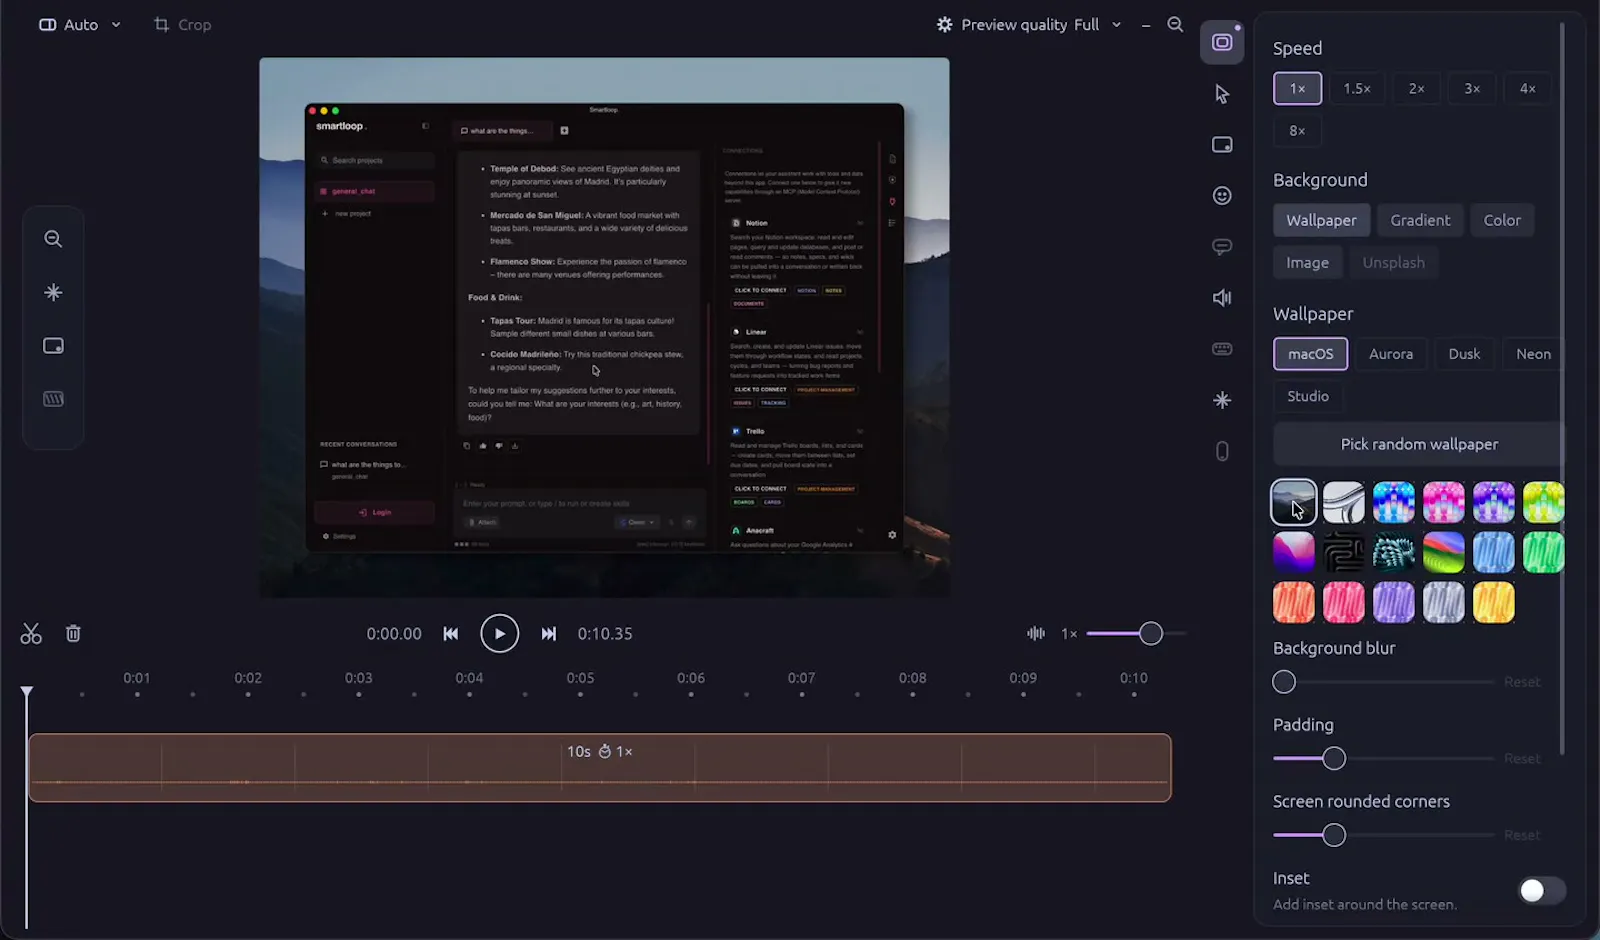
Task: Adjust the Screen rounded corners slider
Action: [x=1334, y=836]
